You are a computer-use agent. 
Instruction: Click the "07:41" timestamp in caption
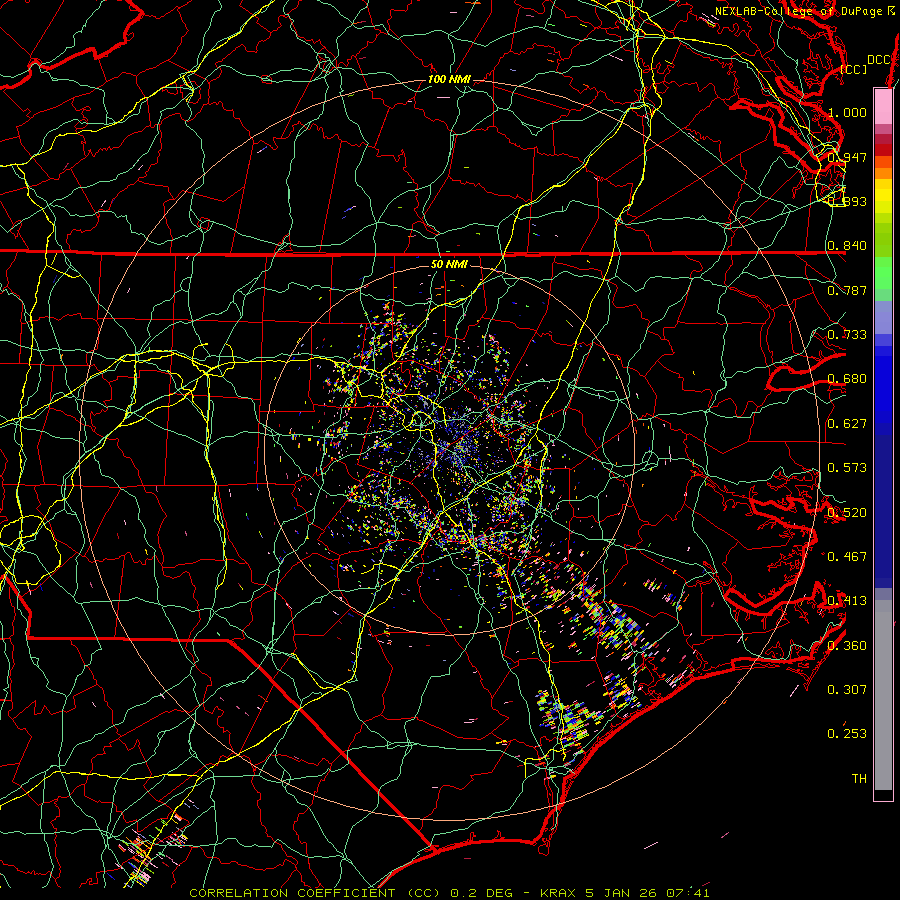tap(688, 893)
